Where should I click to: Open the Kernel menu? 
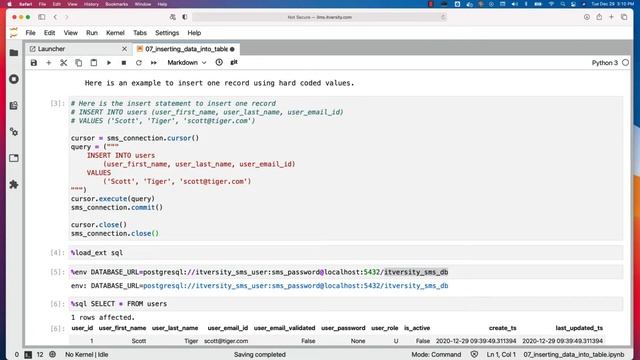115,33
